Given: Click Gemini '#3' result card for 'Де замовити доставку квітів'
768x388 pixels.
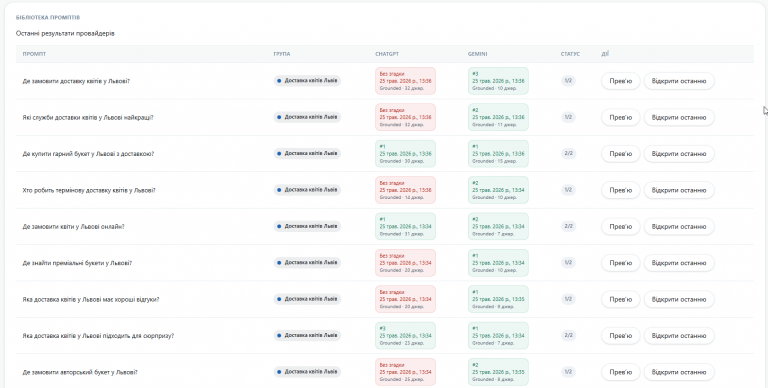Looking at the screenshot, I should 498,81.
